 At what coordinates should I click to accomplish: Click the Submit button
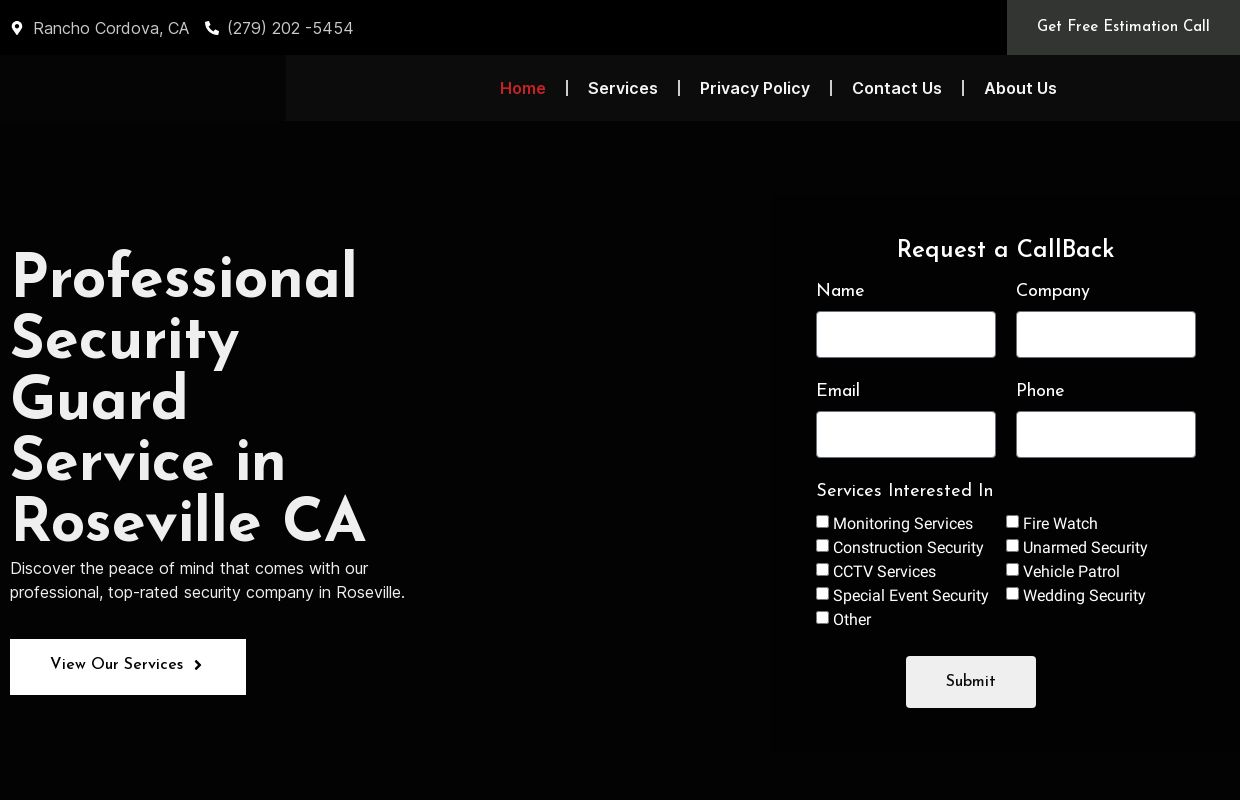[x=970, y=681]
